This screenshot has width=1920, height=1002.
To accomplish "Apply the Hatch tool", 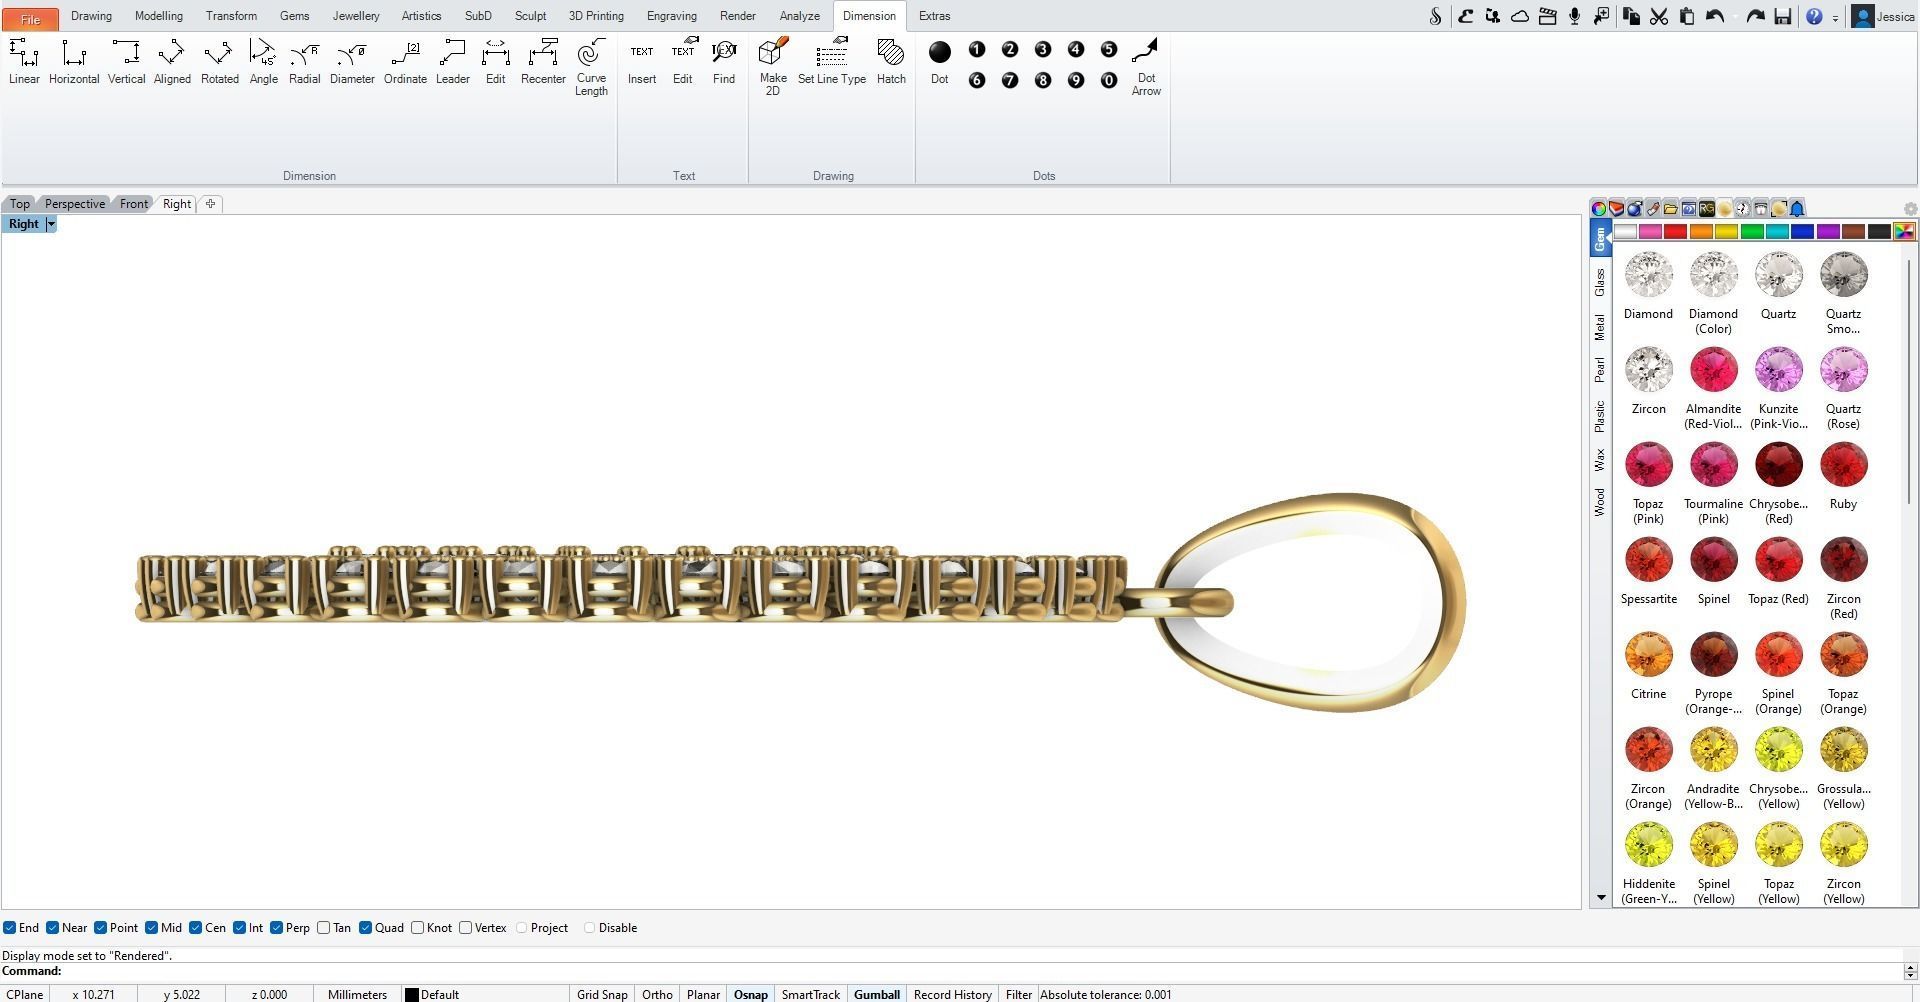I will click(891, 62).
